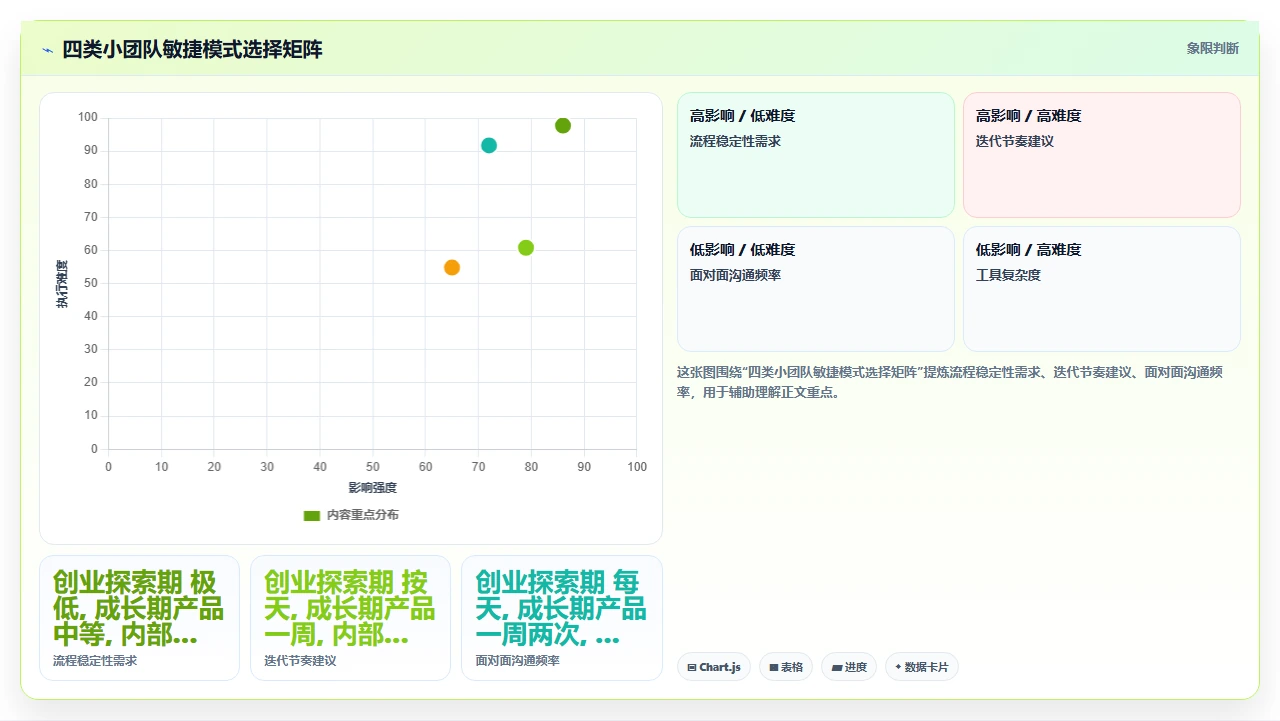The height and width of the screenshot is (721, 1280).
Task: Click the 执行强度 y-axis label
Action: 62,284
